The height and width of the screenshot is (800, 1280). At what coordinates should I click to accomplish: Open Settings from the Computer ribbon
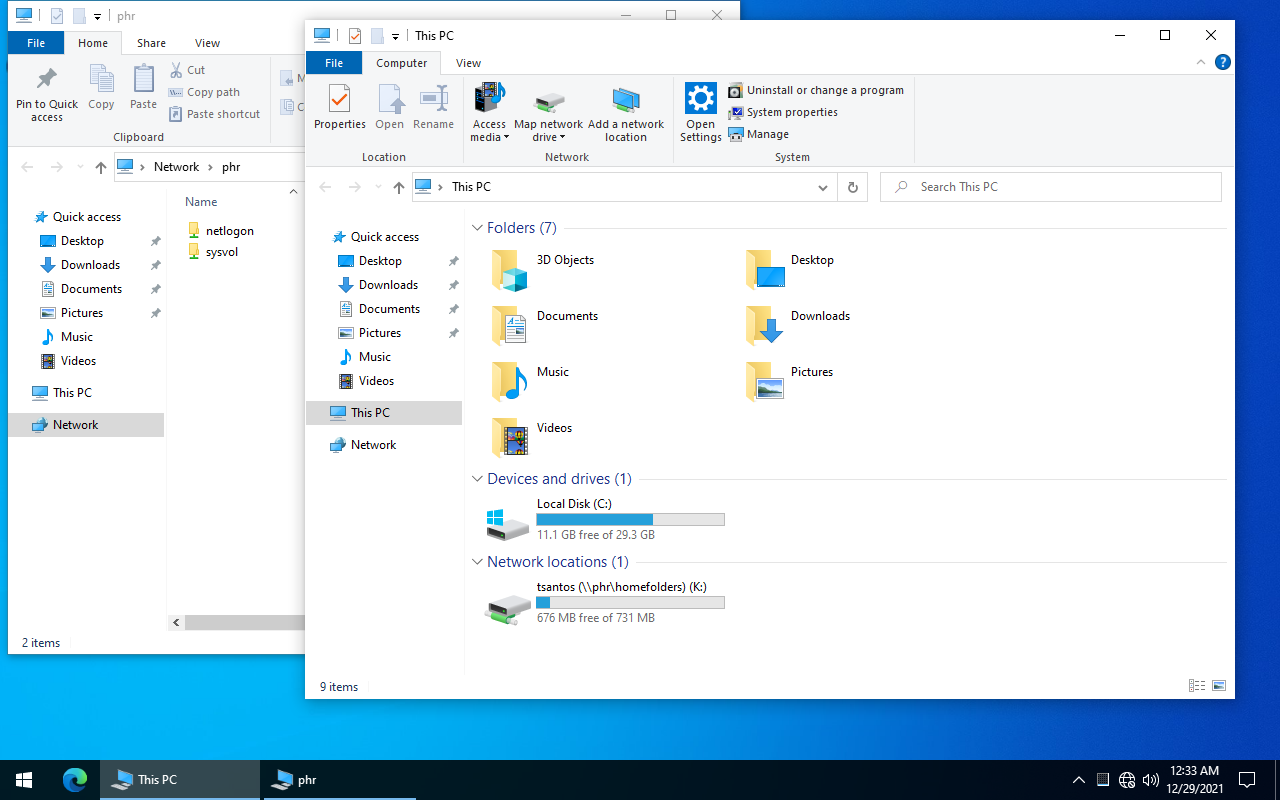(700, 108)
